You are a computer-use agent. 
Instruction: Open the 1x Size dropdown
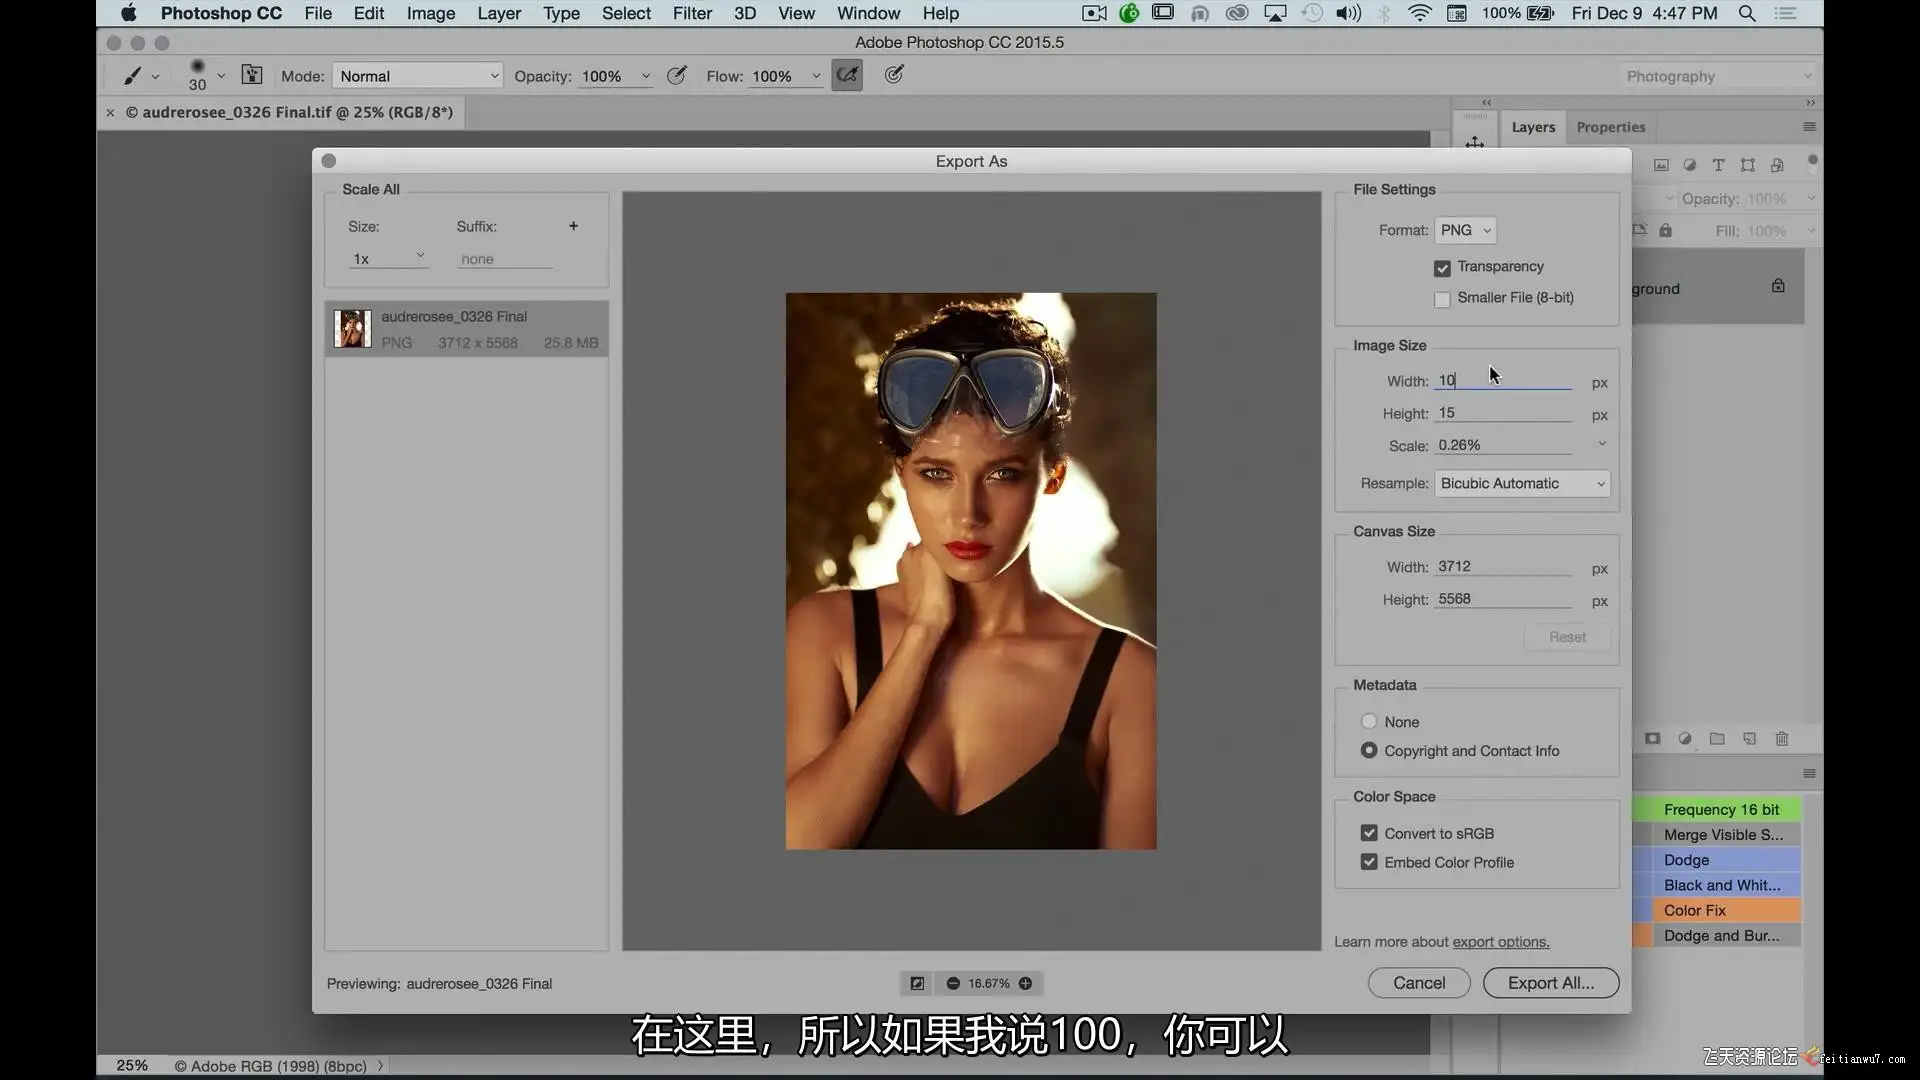388,258
